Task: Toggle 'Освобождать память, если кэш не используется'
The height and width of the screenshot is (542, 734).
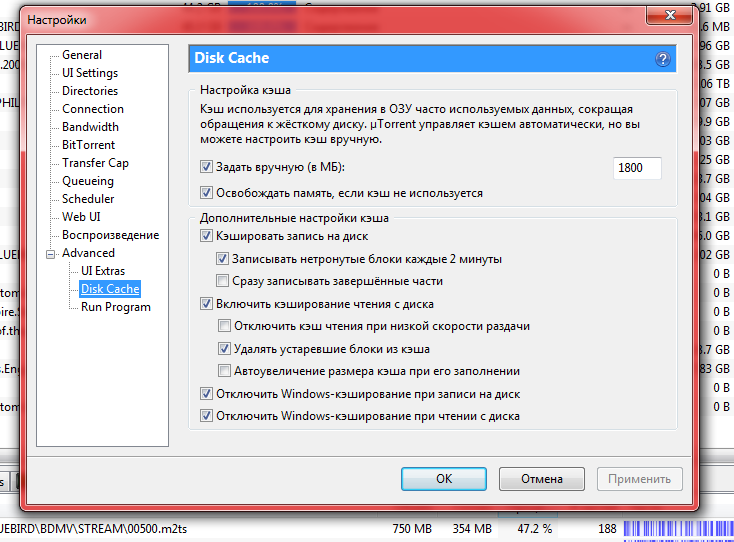Action: pos(206,192)
